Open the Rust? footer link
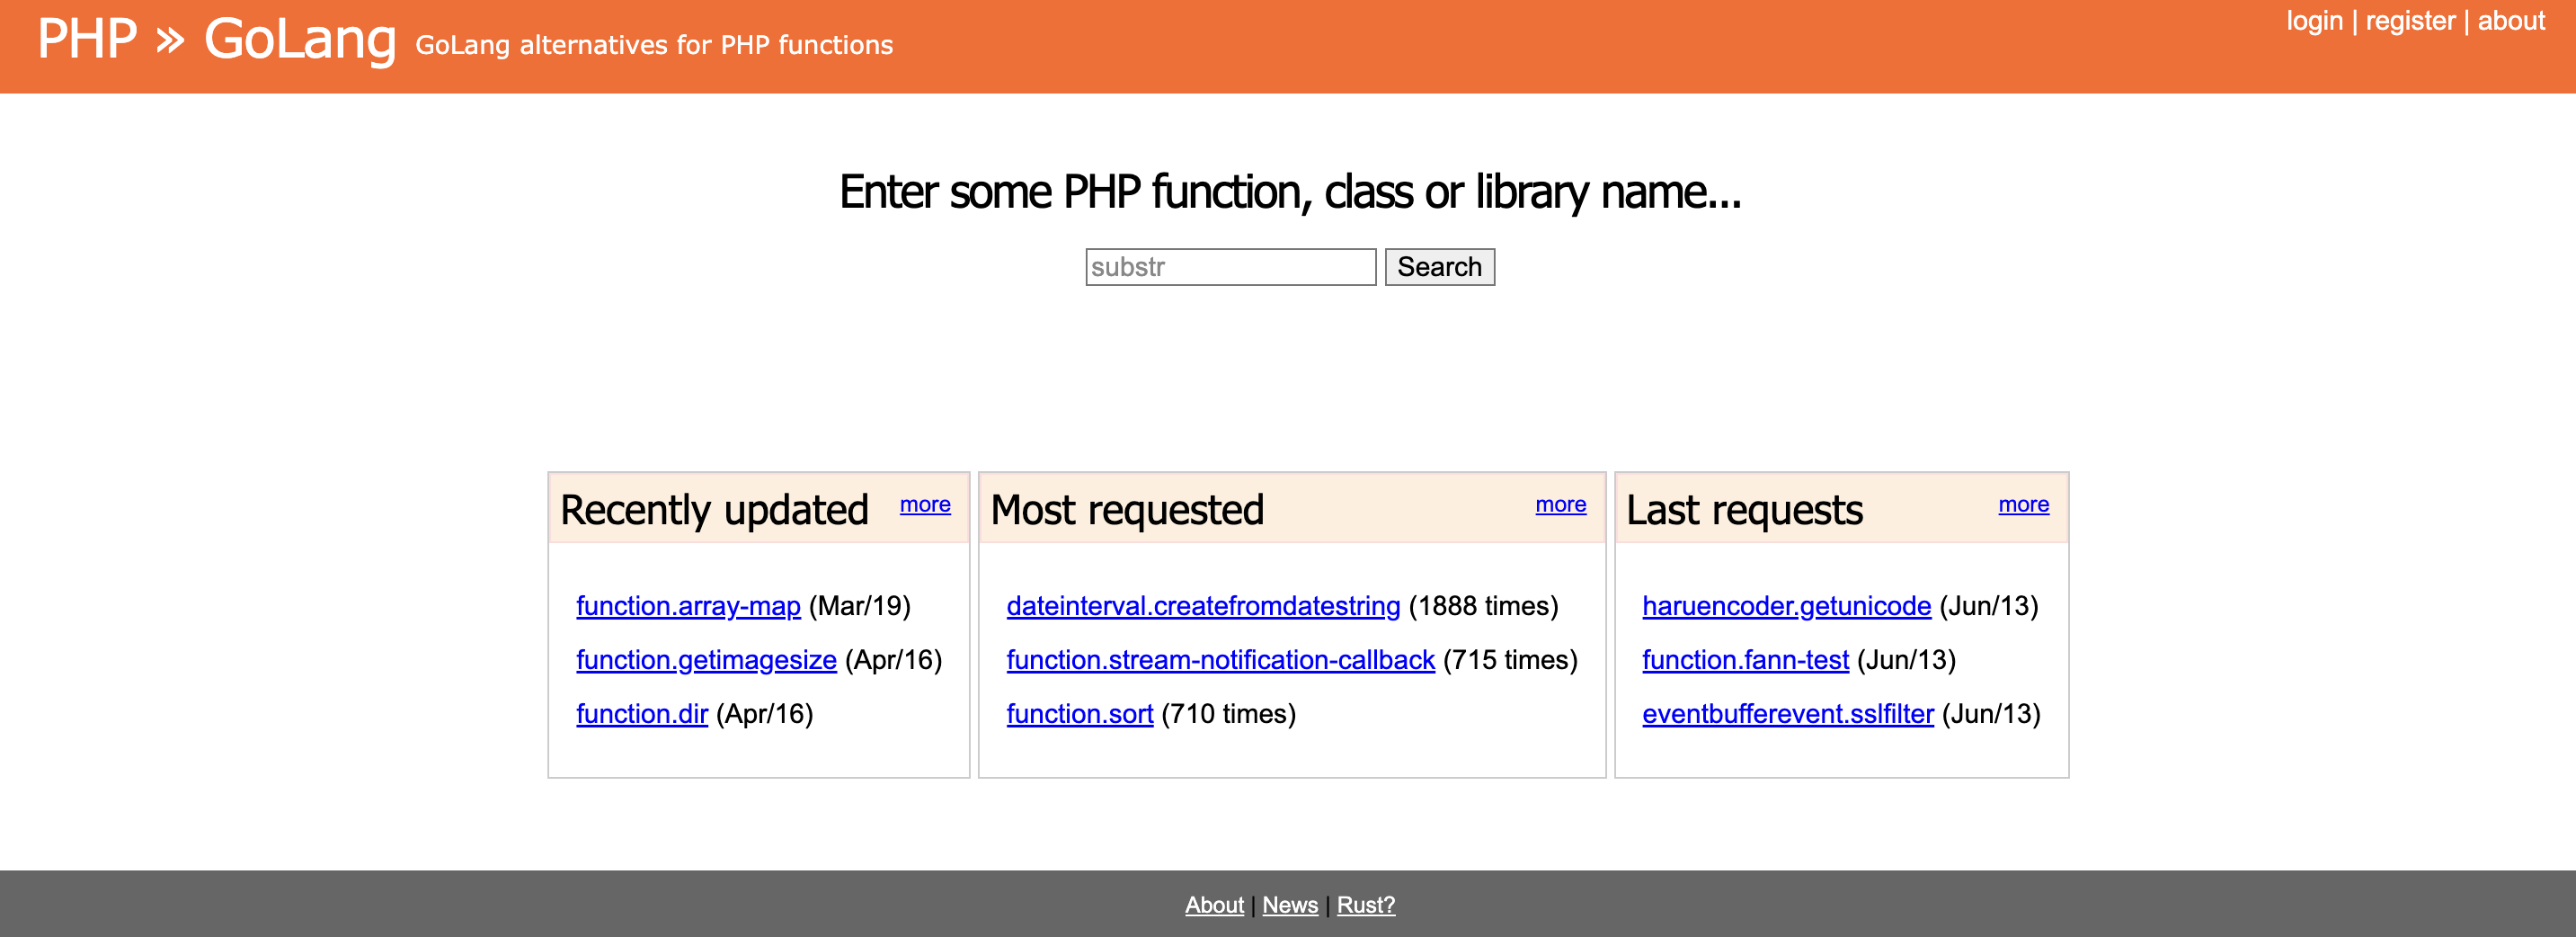The image size is (2576, 937). pos(1365,905)
